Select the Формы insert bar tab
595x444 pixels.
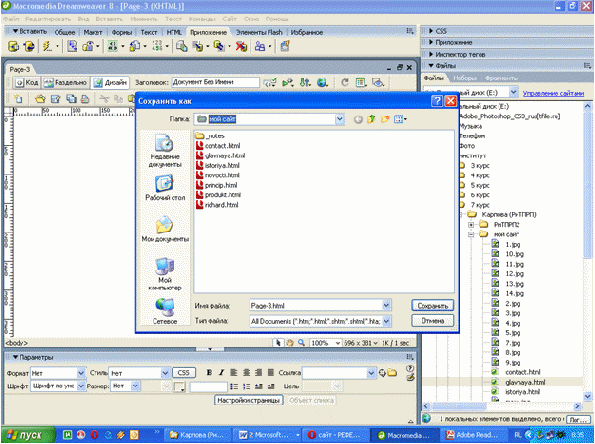(122, 33)
